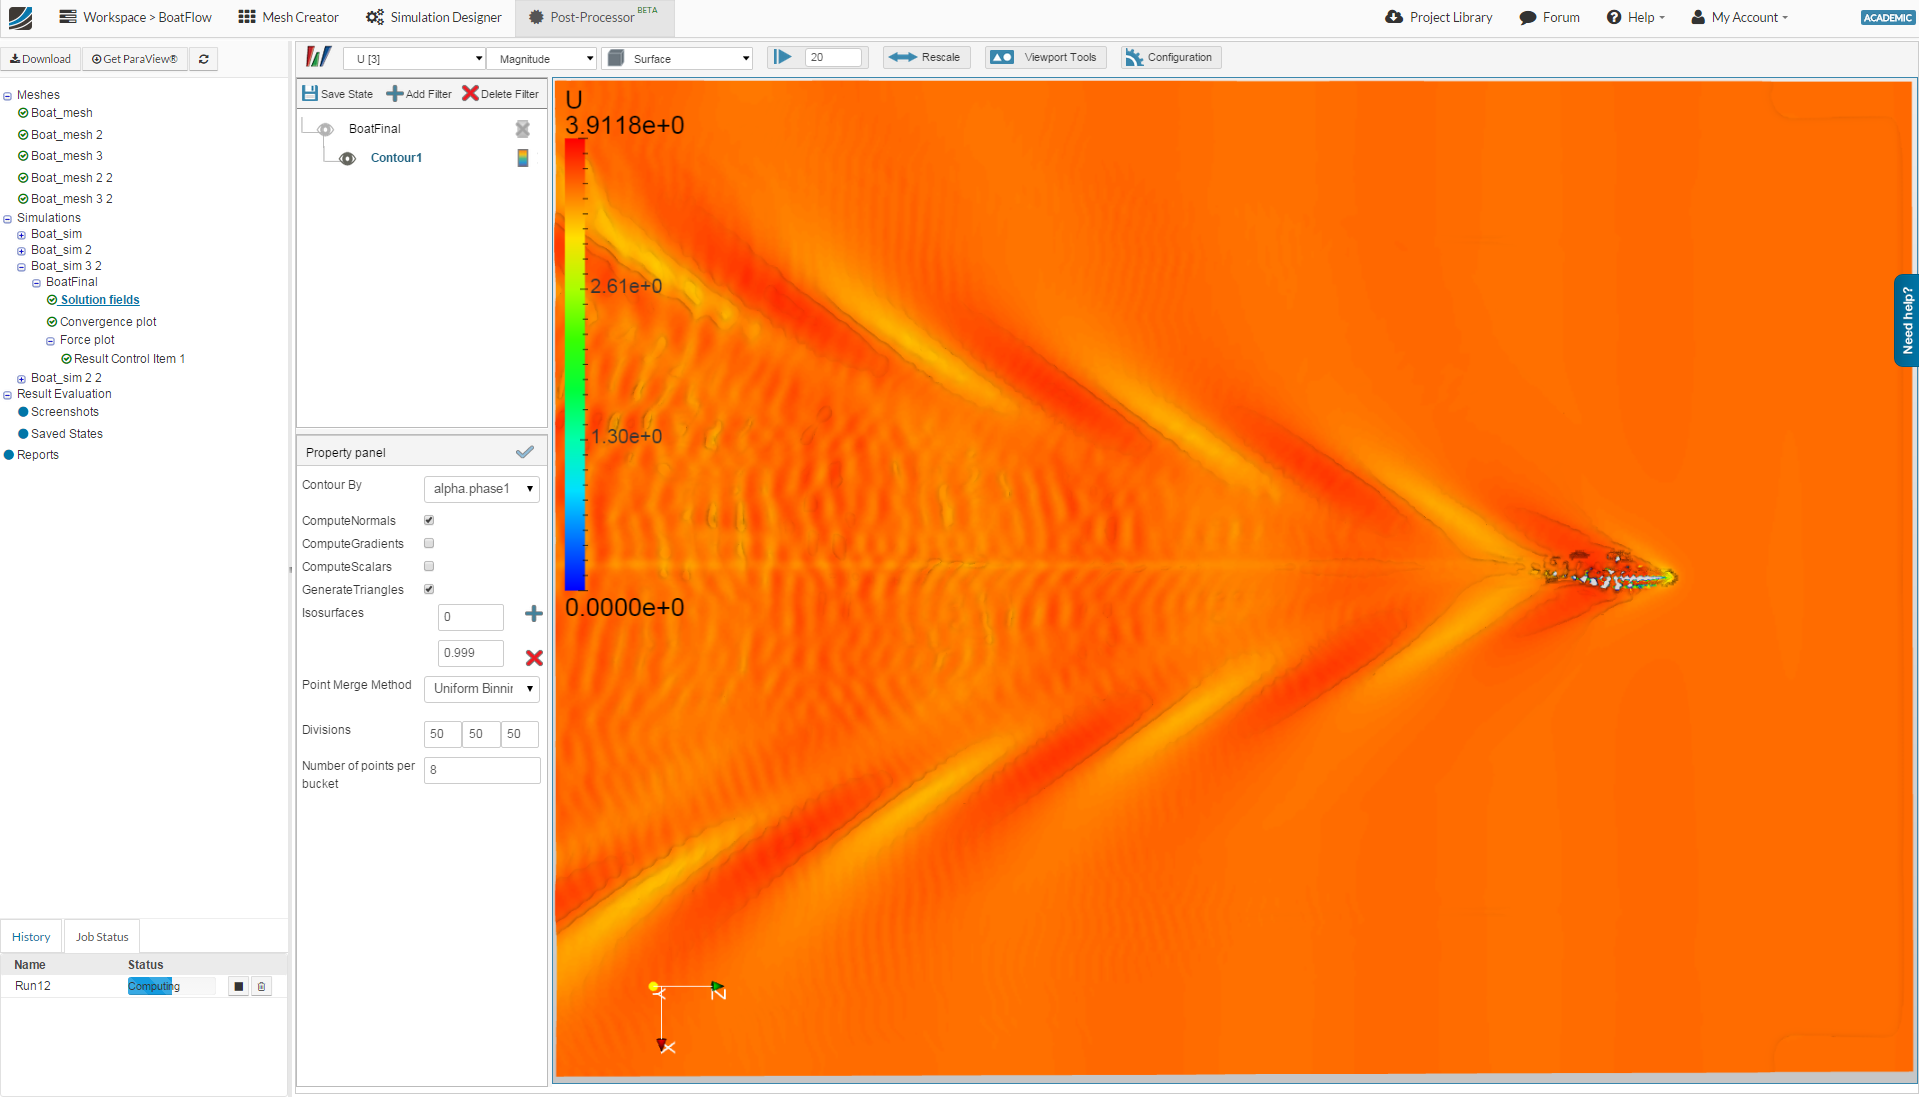Select Result Control Item 1
Viewport: 1919px width, 1097px height.
pyautogui.click(x=129, y=359)
